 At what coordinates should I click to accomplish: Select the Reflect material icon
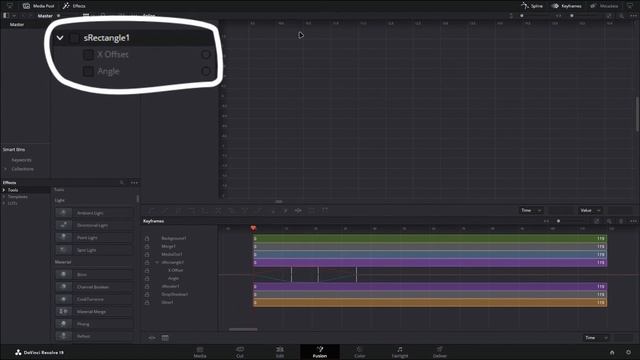click(x=63, y=336)
